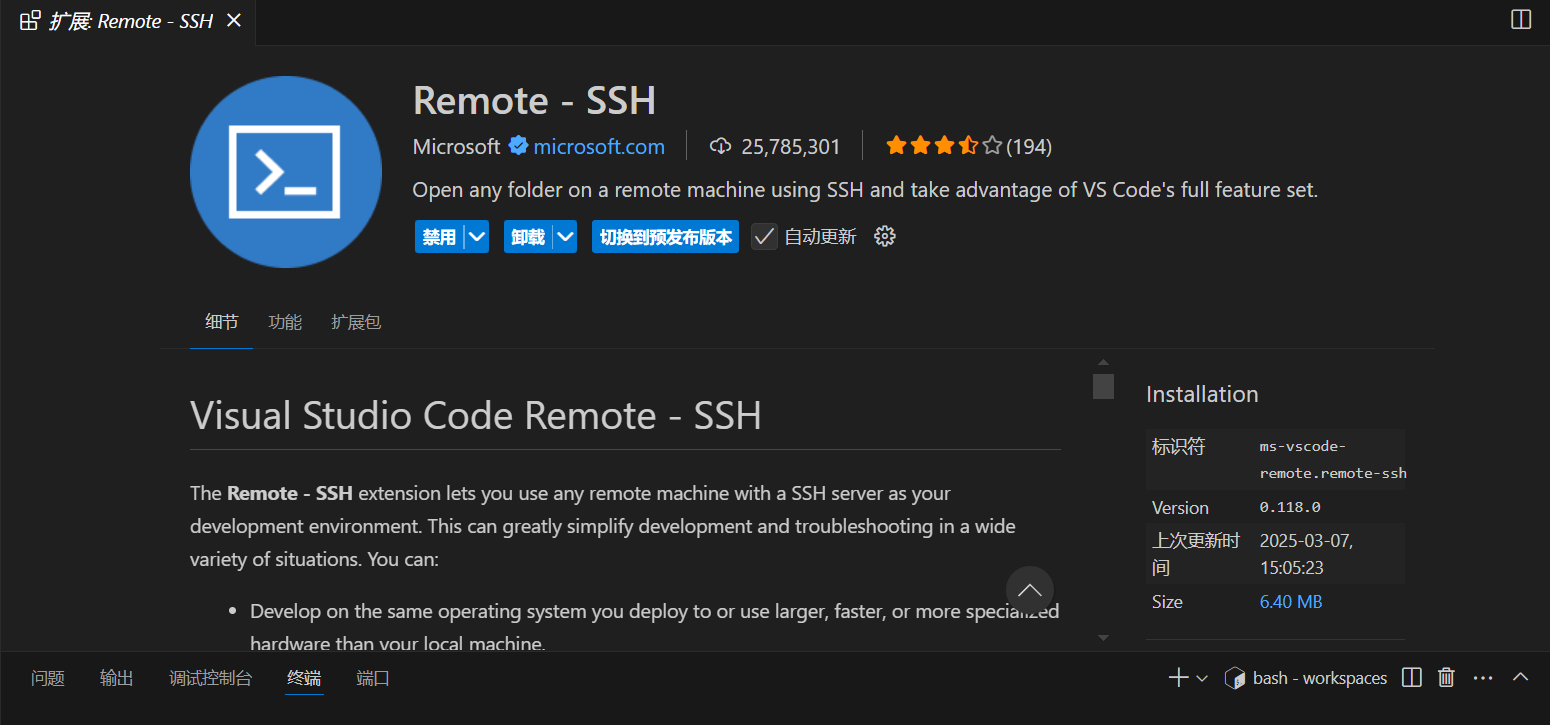Open the new terminal launch profile dropdown
The width and height of the screenshot is (1550, 725).
[1202, 678]
